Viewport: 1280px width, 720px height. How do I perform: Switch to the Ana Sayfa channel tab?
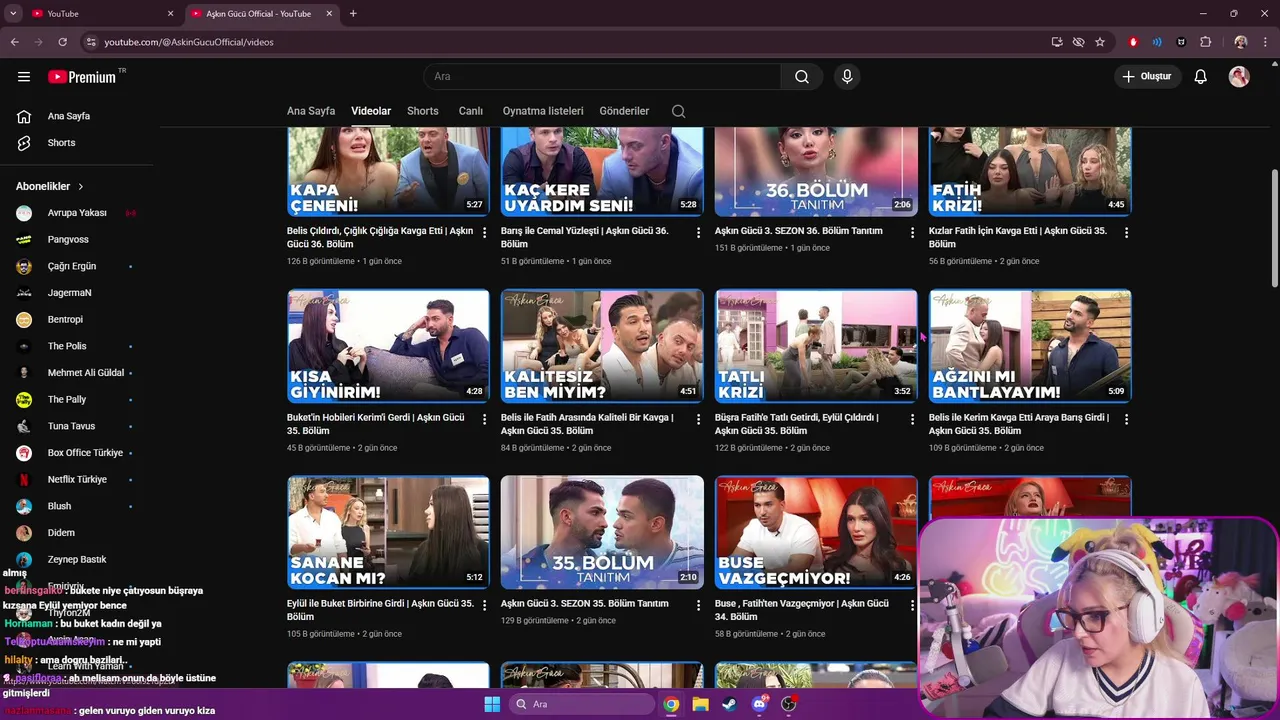click(311, 111)
